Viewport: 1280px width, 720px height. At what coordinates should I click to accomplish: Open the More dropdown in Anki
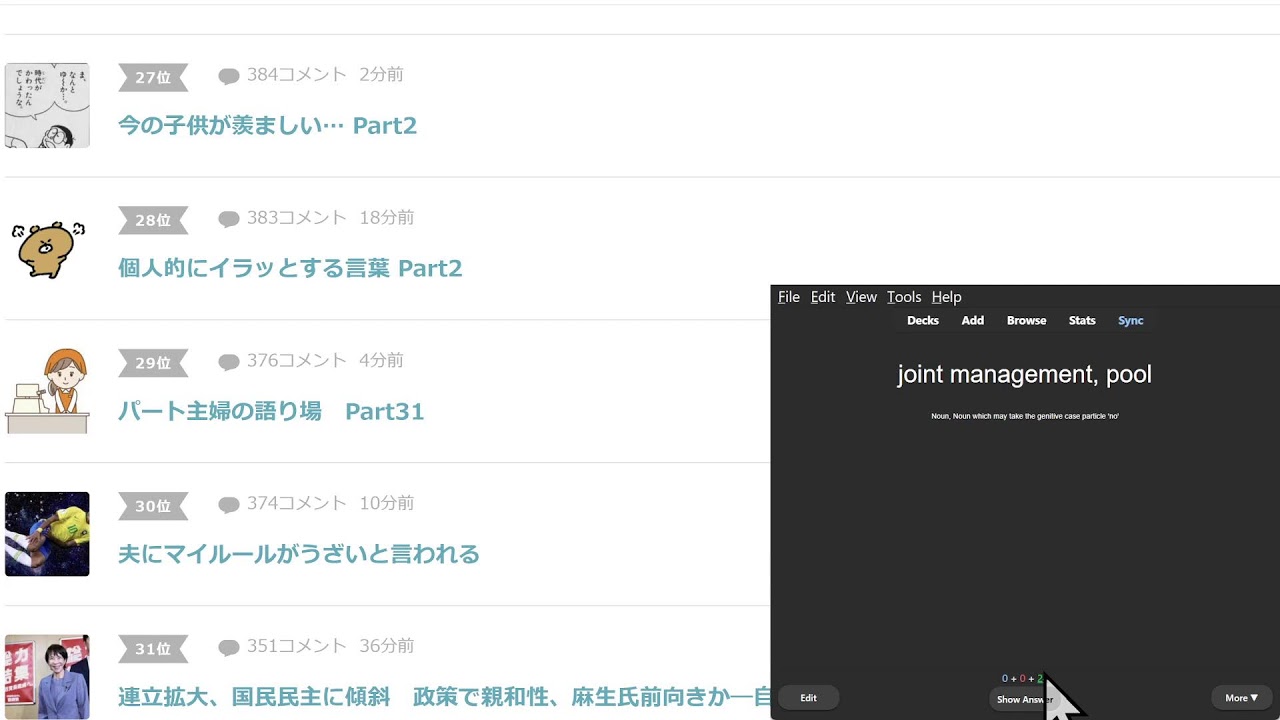(1241, 698)
